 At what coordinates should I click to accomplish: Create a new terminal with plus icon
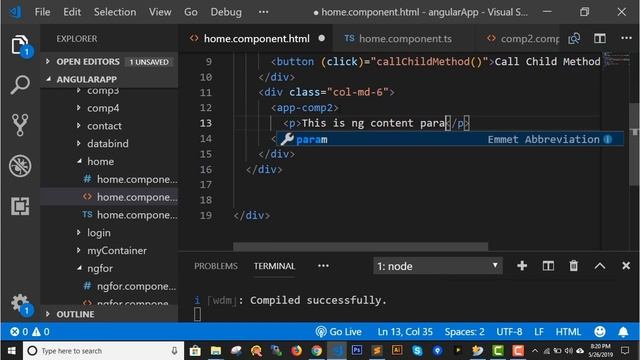[x=522, y=266]
